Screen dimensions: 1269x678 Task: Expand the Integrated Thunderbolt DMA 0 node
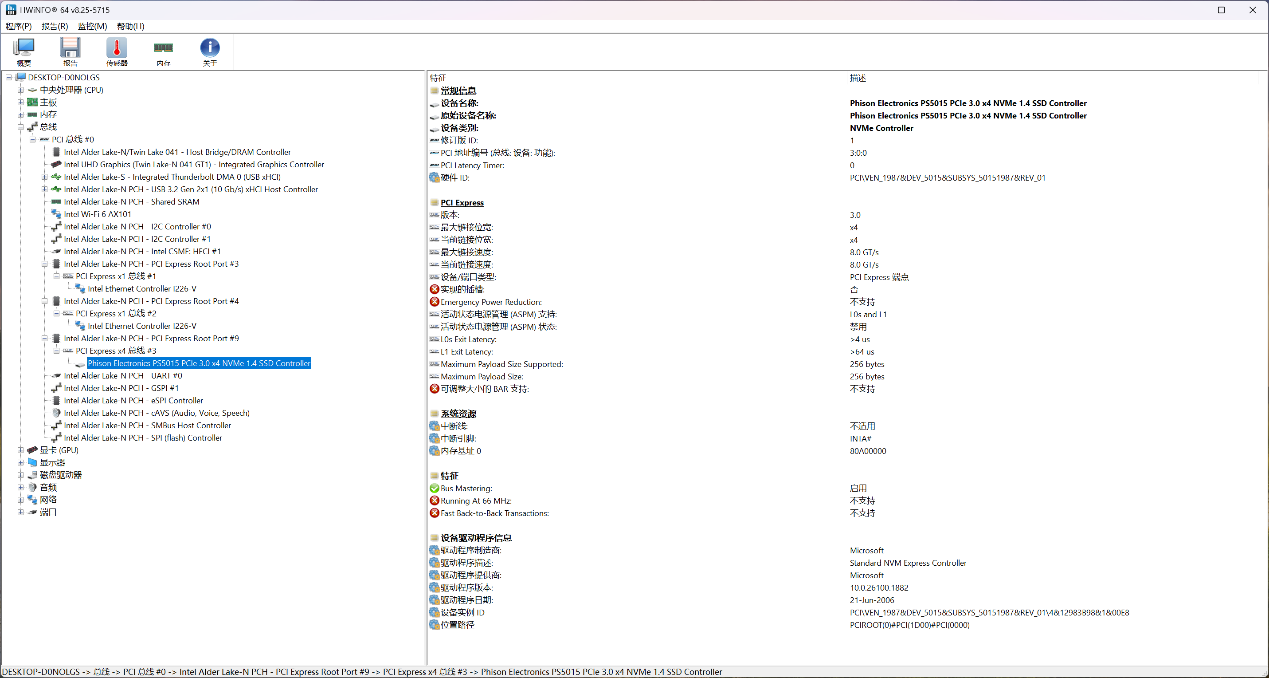pos(44,177)
